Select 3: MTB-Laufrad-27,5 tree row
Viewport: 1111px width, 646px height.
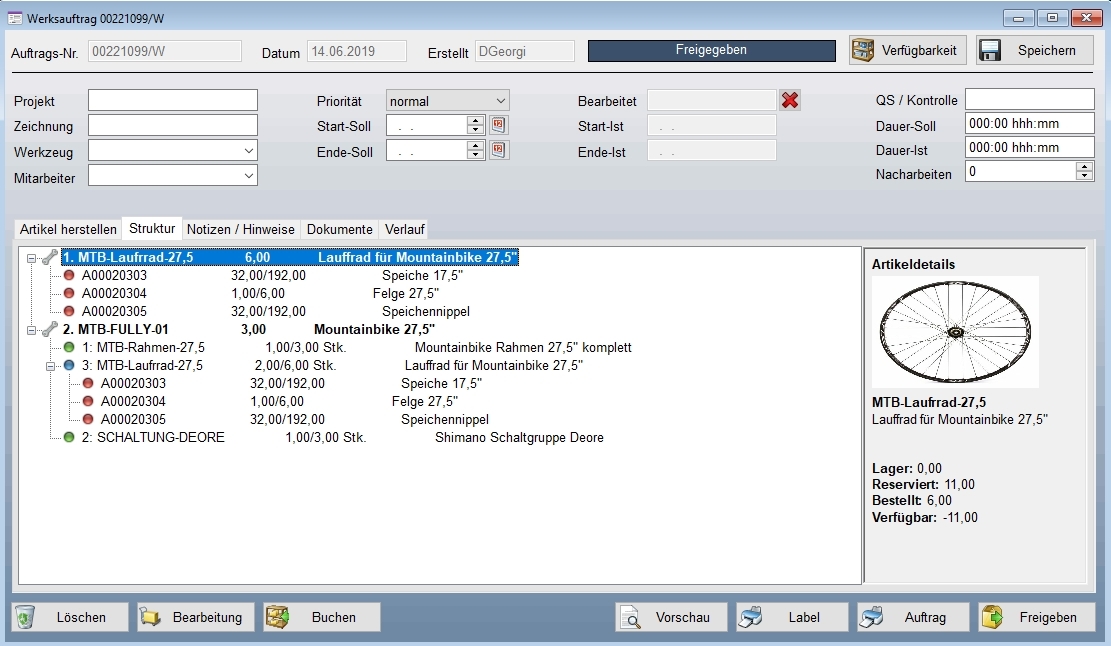(x=332, y=366)
